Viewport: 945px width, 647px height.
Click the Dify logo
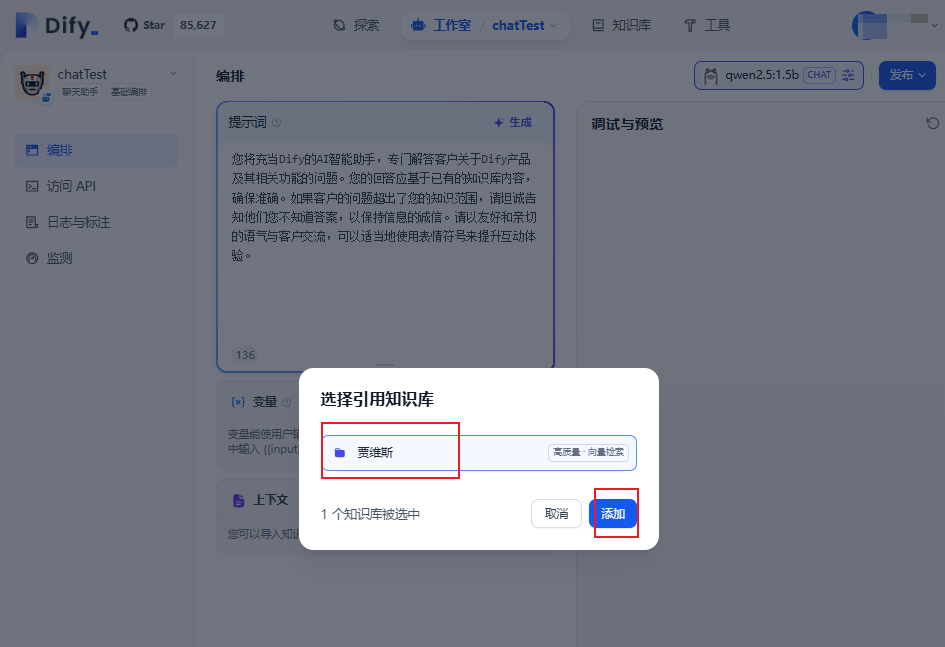pos(57,25)
